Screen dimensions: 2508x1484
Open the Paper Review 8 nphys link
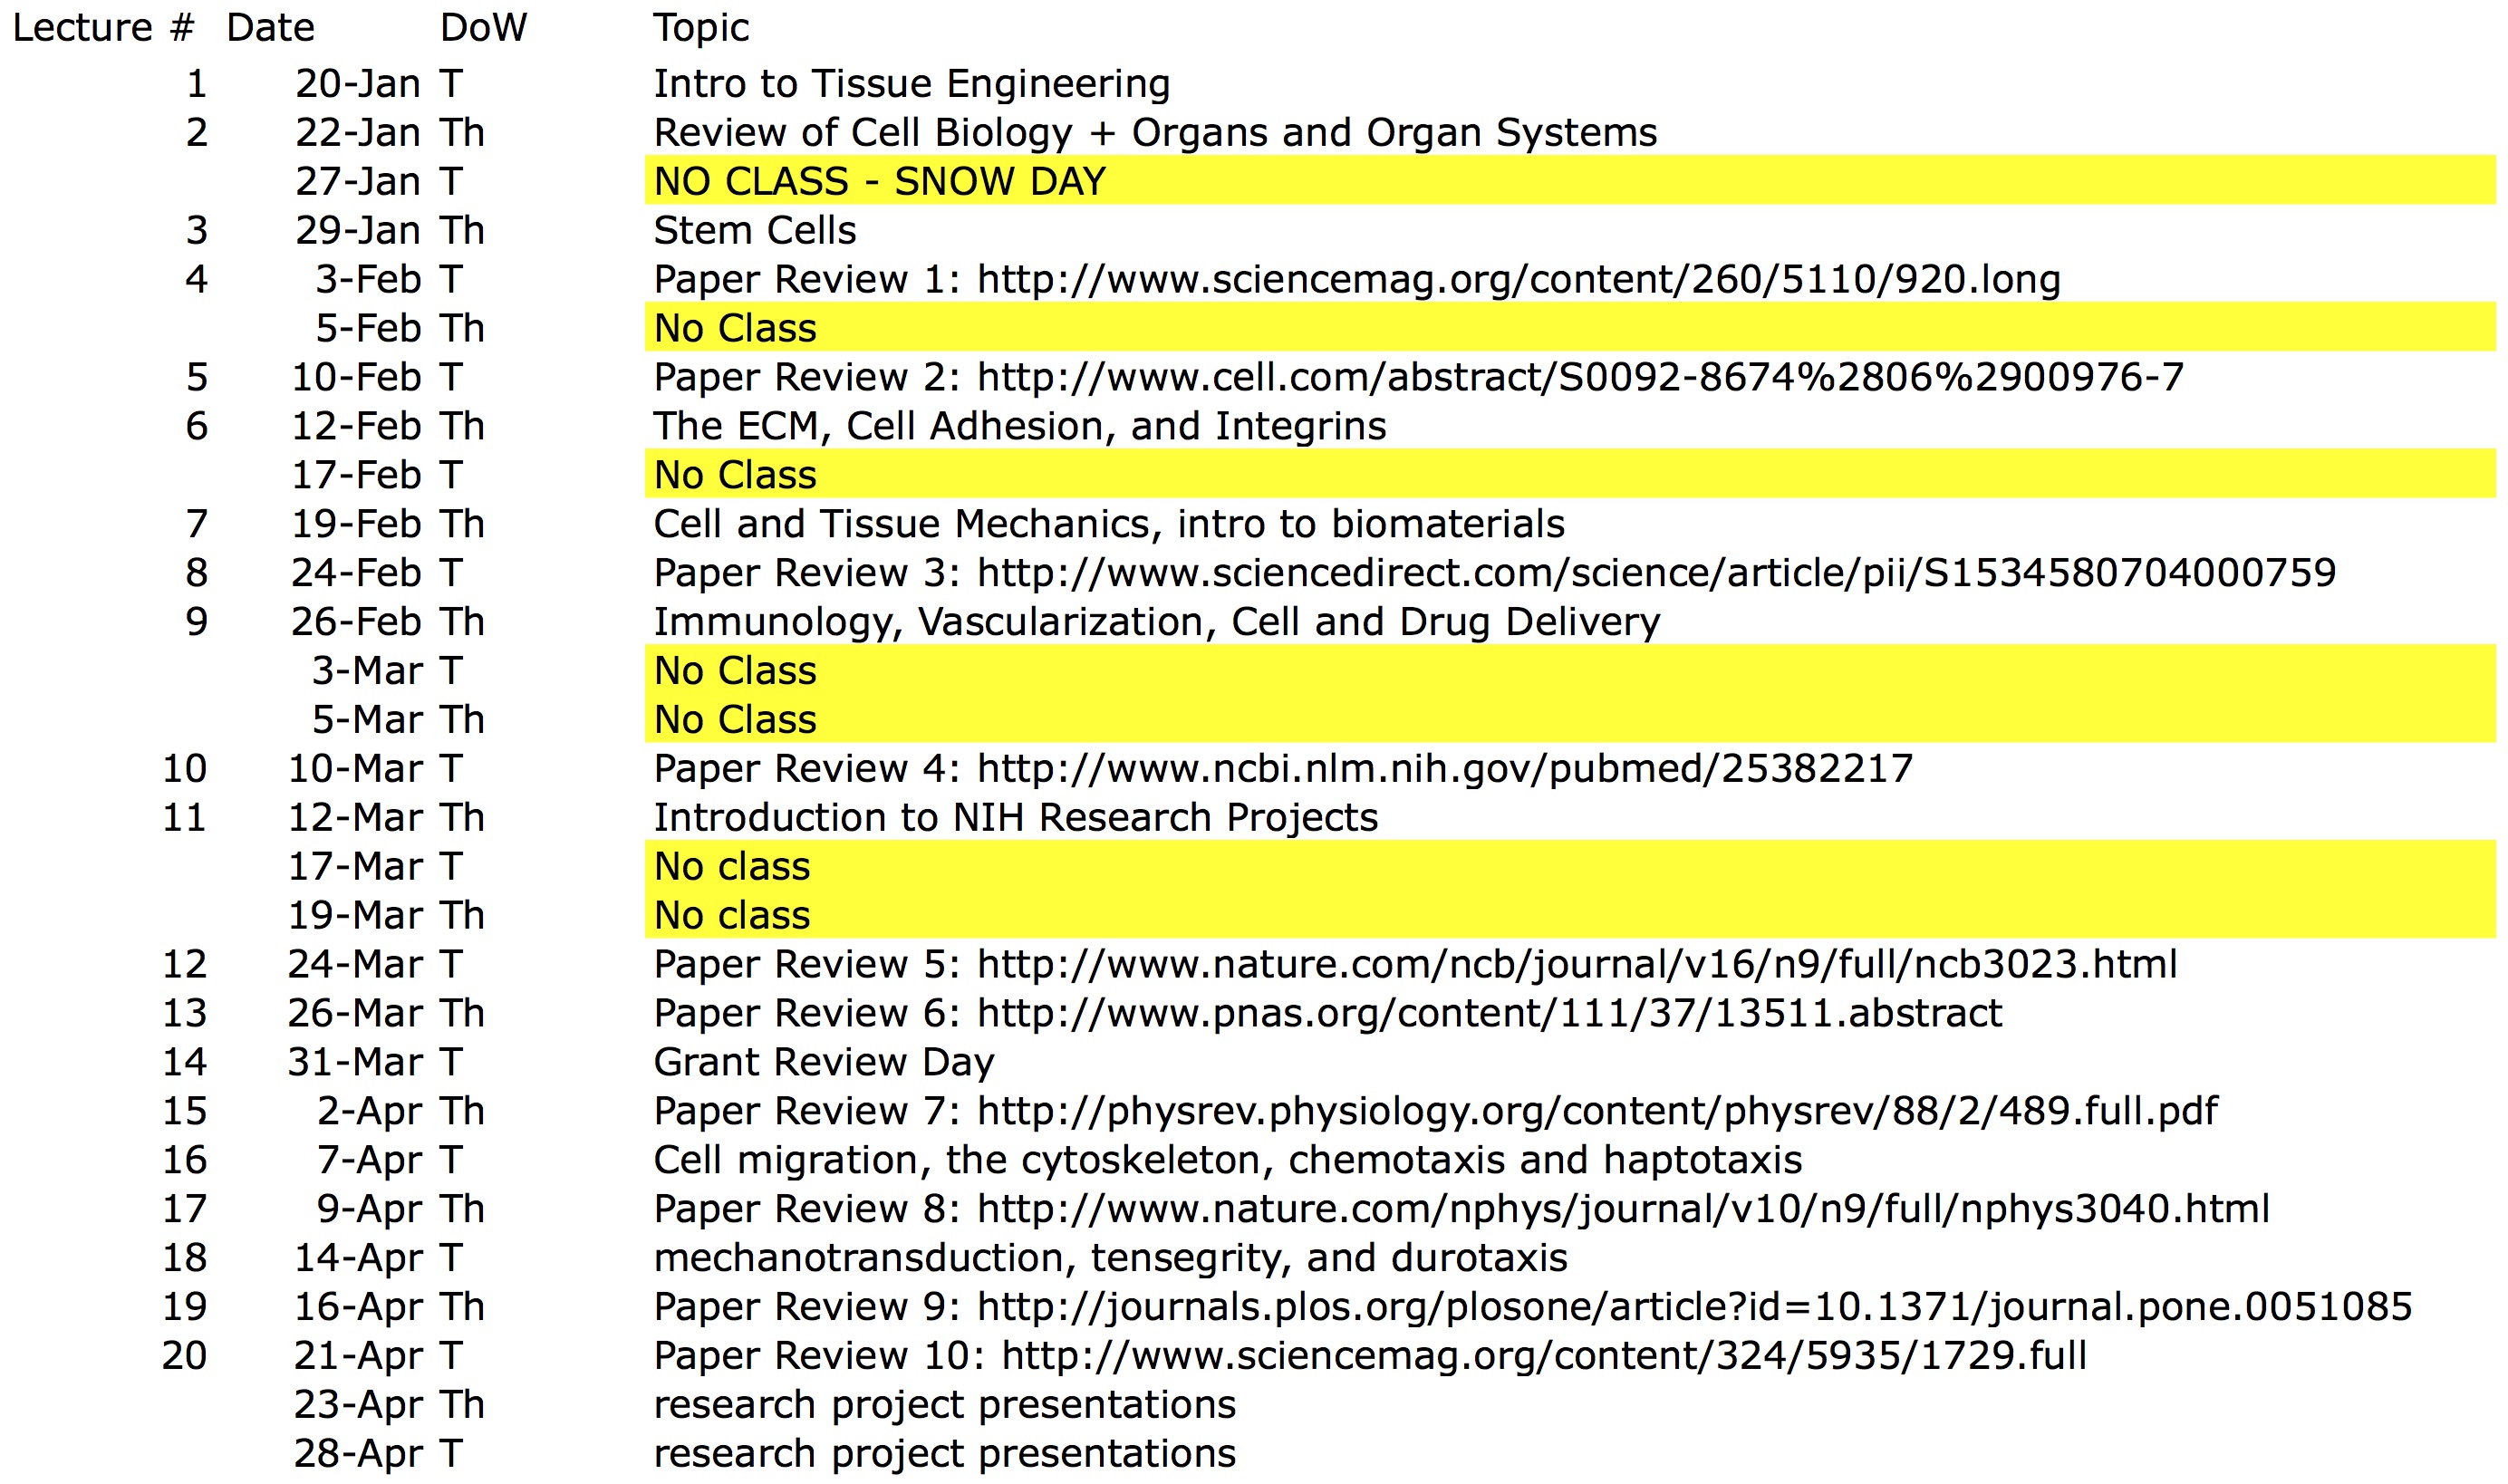1622,1210
